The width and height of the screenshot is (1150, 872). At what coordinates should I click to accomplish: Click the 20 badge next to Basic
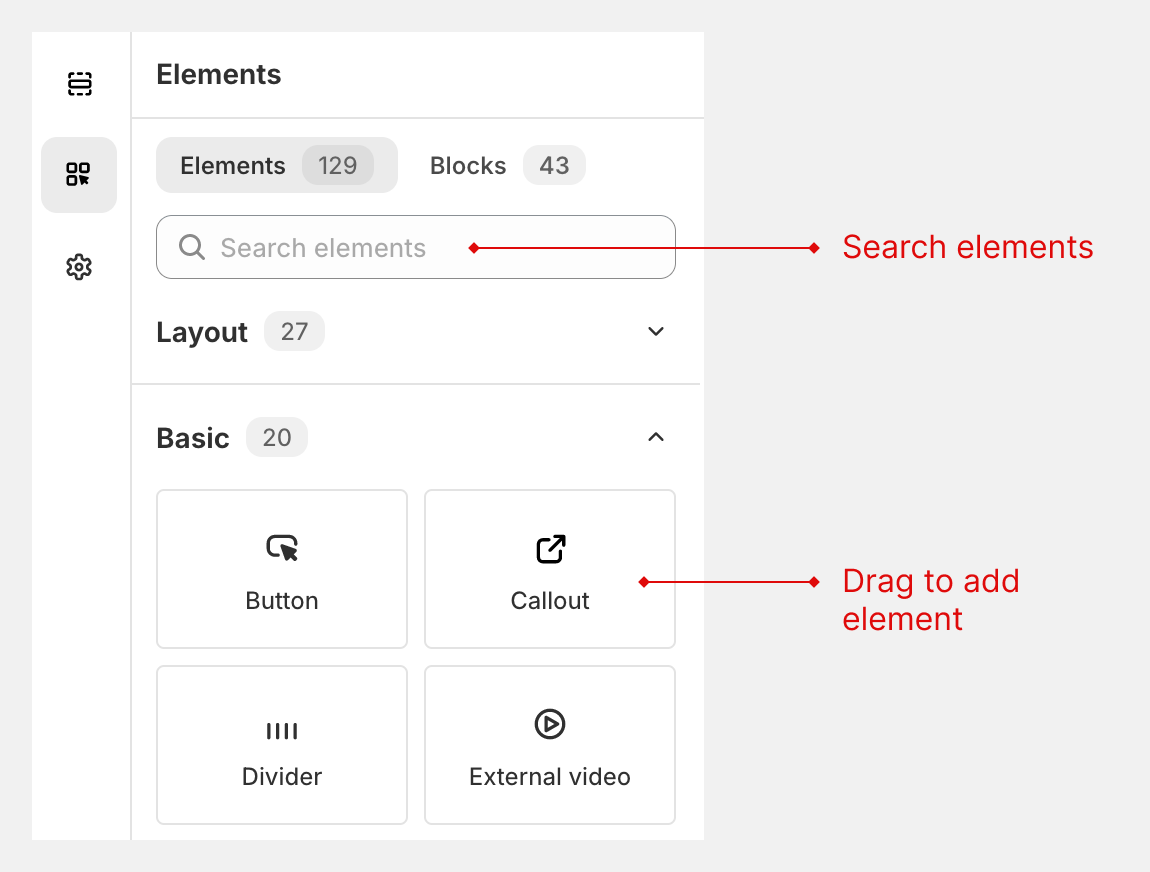tap(276, 437)
